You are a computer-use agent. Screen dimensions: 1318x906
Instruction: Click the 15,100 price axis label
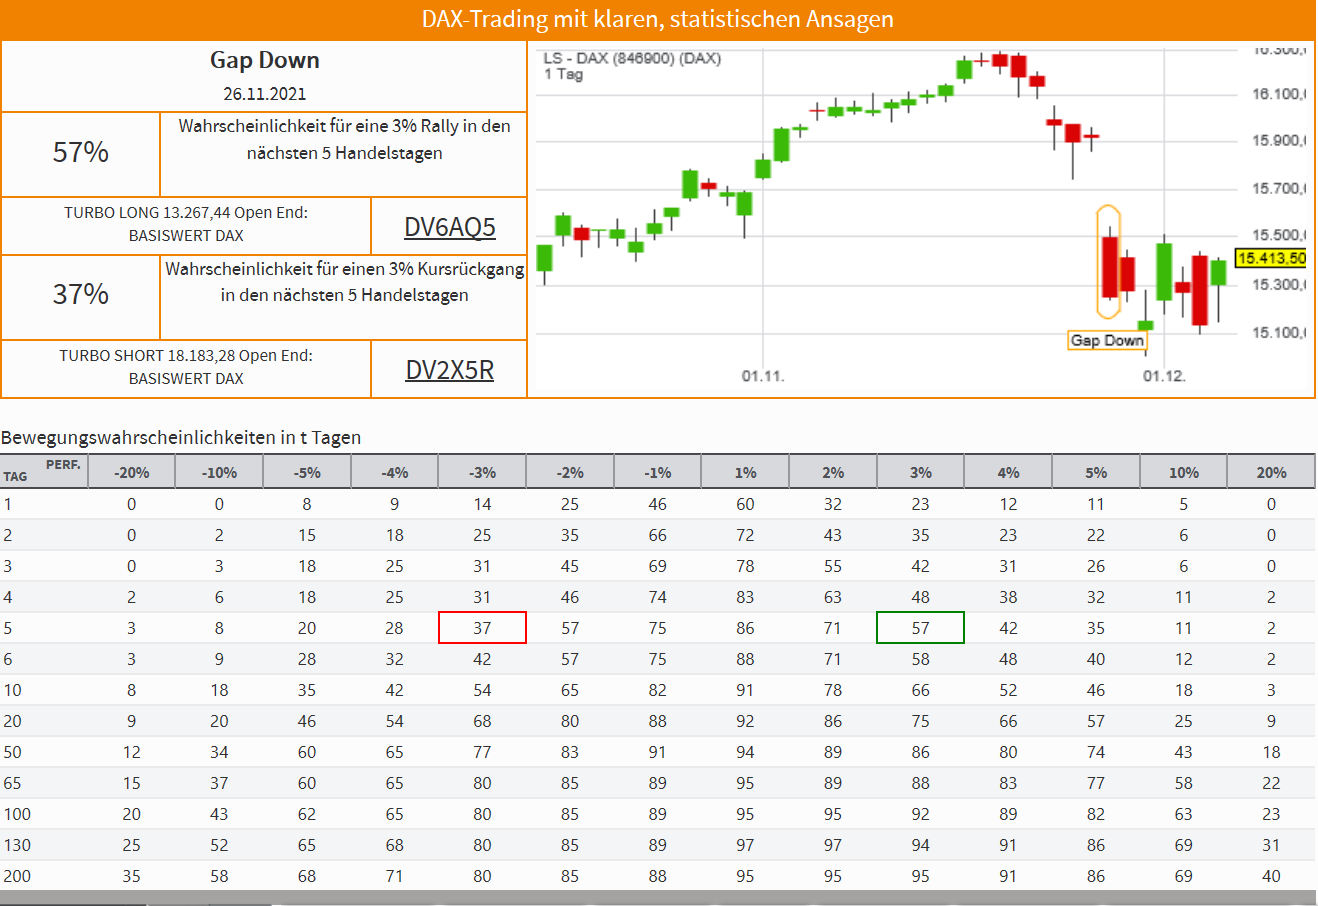[1279, 332]
